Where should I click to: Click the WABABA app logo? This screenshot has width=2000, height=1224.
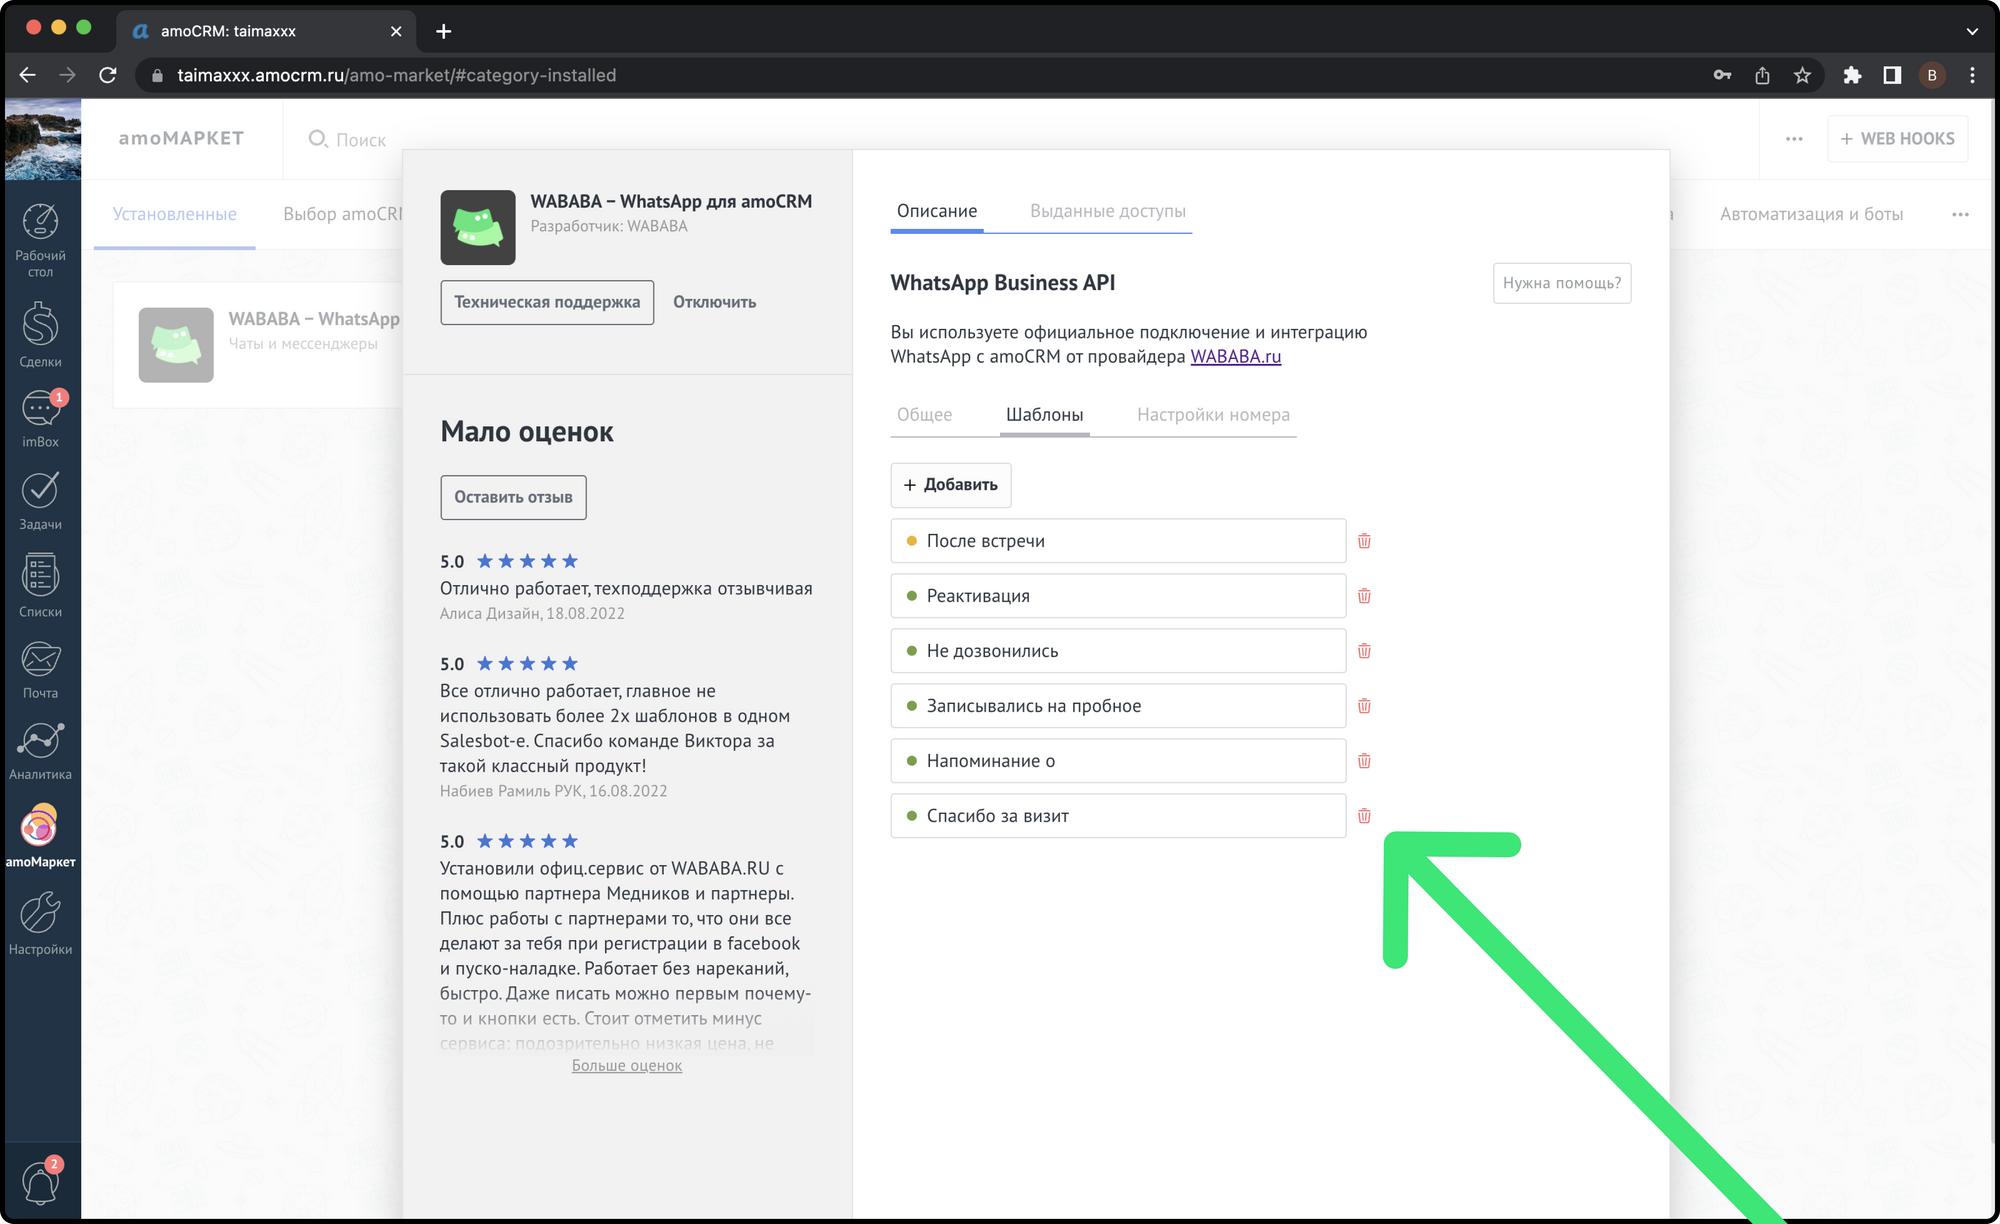point(478,227)
